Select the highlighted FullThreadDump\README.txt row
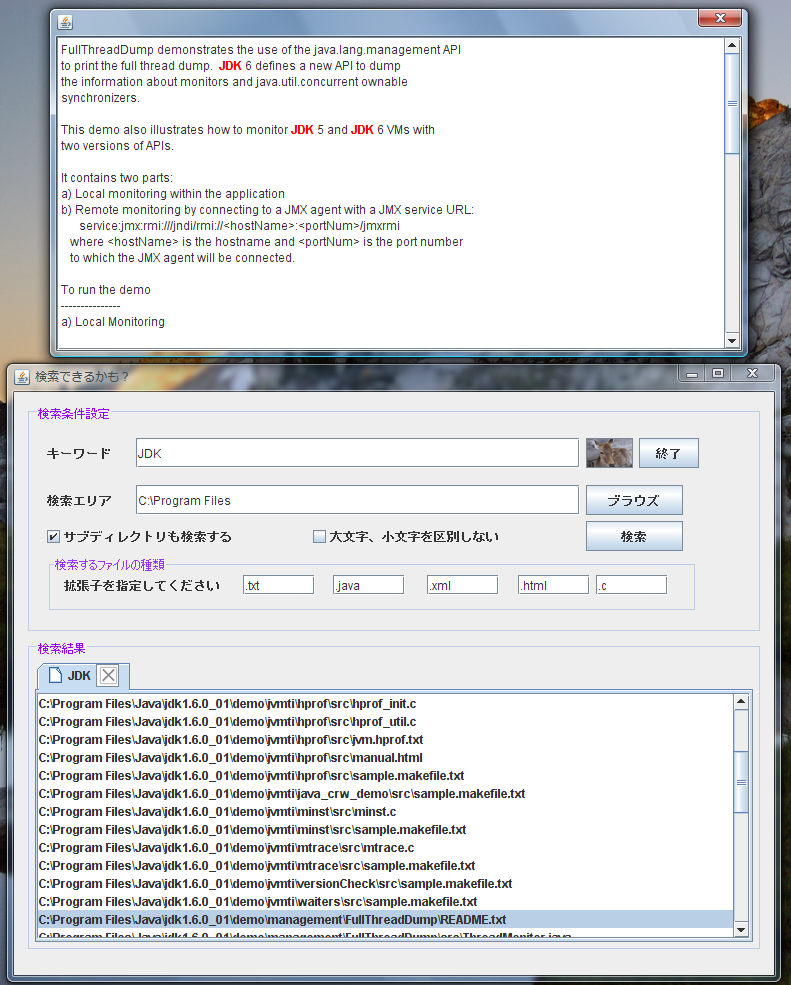The image size is (791, 985). point(385,920)
